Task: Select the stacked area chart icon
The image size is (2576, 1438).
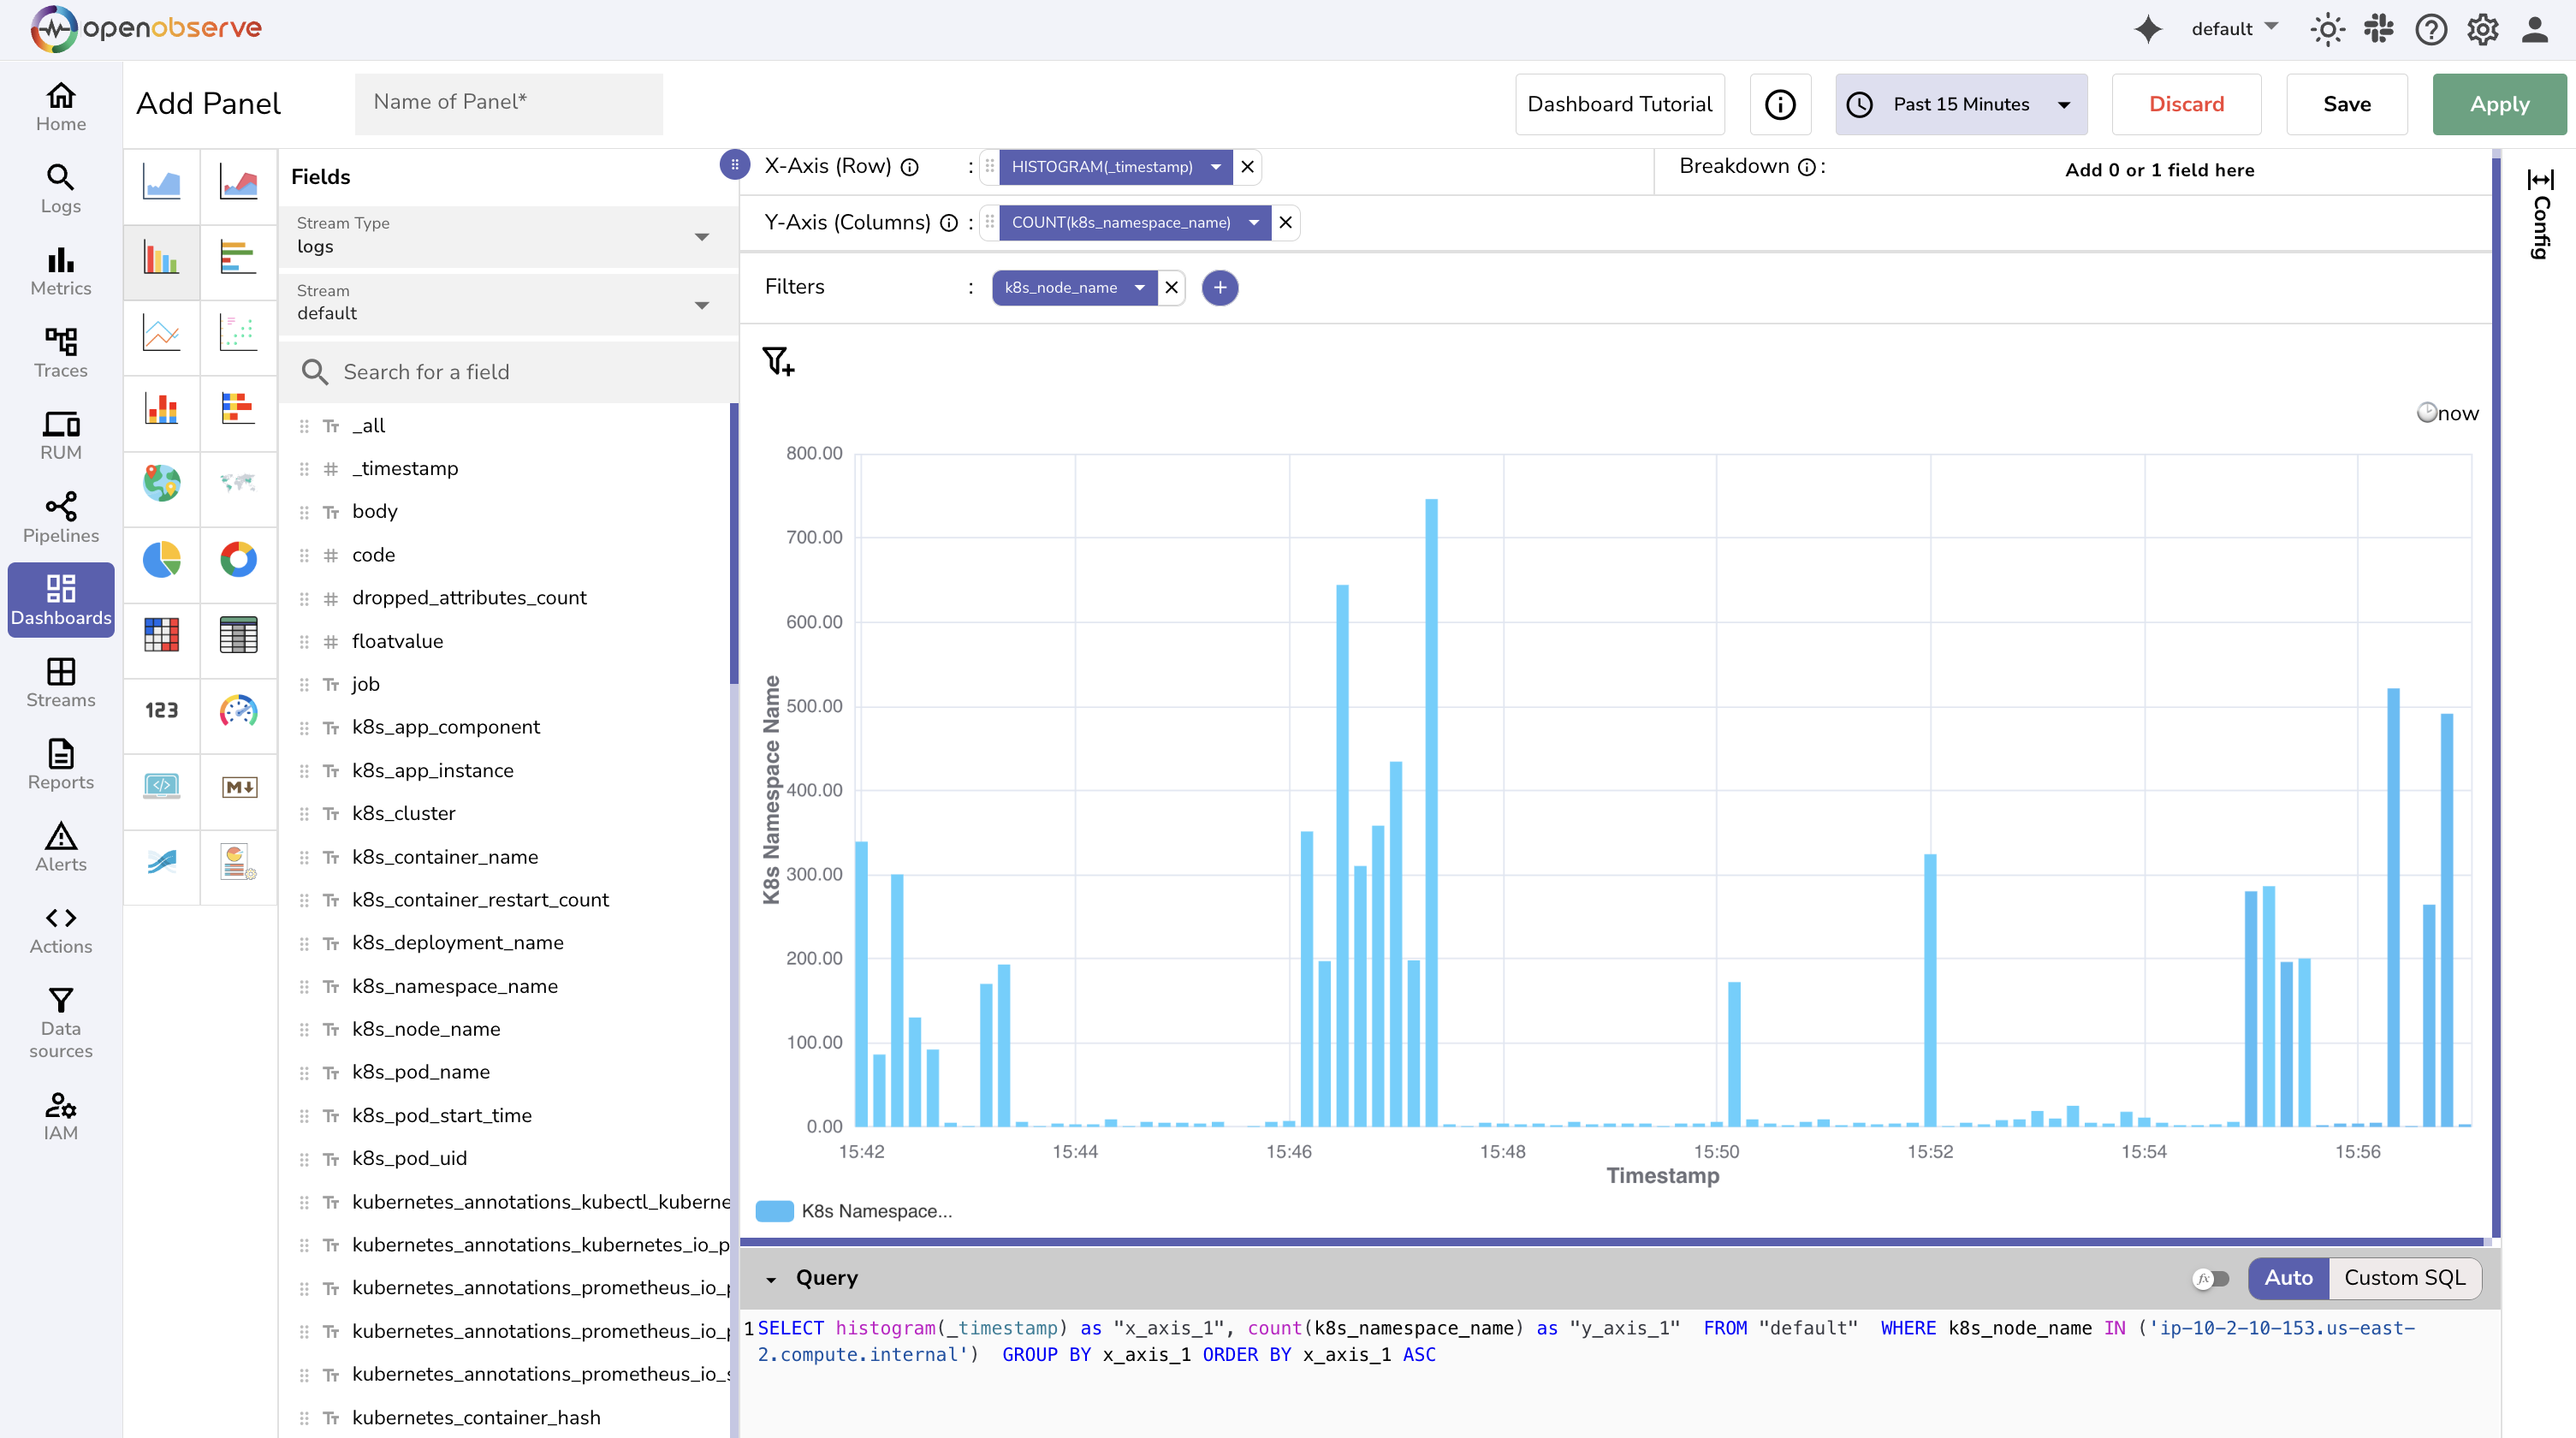Action: pyautogui.click(x=238, y=183)
